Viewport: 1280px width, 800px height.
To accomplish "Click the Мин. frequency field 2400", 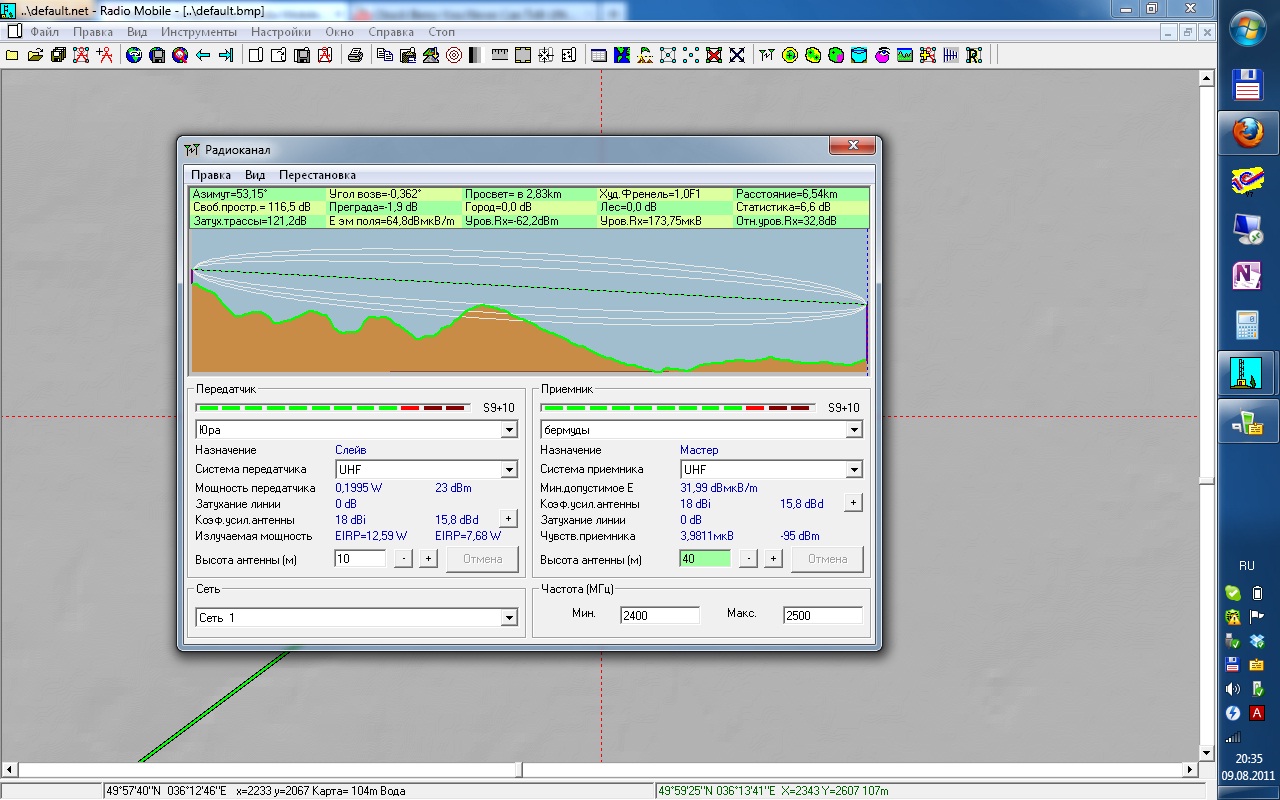I will point(659,615).
